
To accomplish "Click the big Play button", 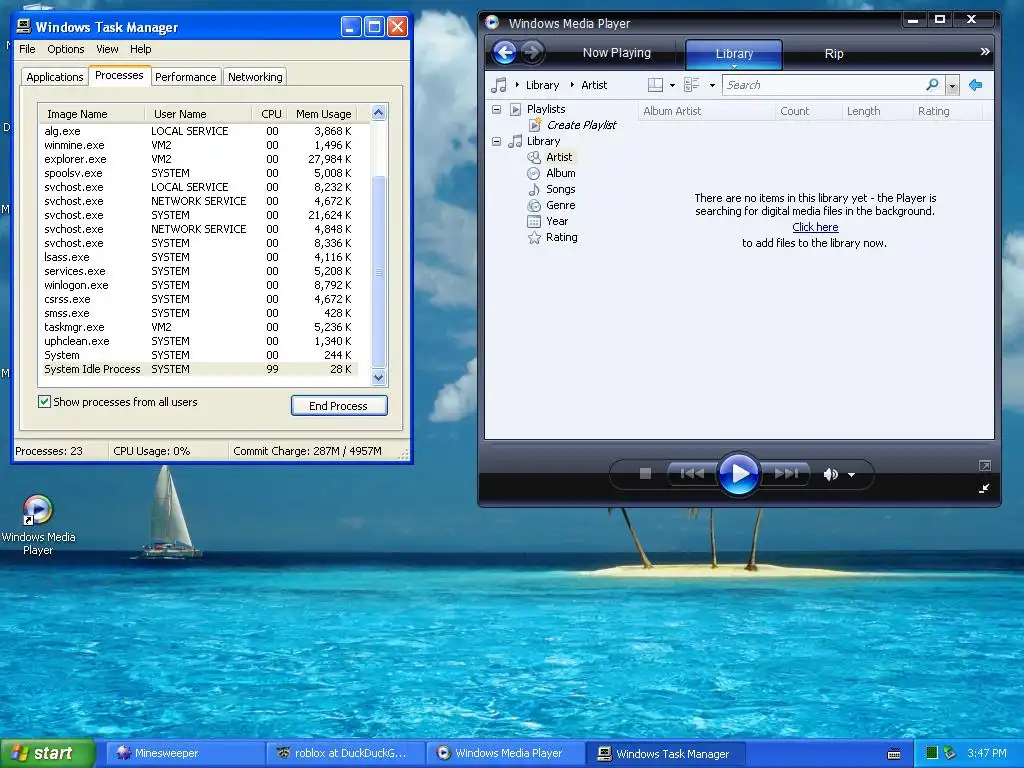I will pos(739,474).
